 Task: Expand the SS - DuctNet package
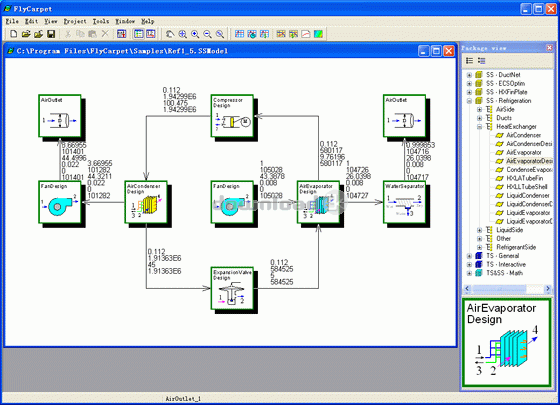pos(469,75)
